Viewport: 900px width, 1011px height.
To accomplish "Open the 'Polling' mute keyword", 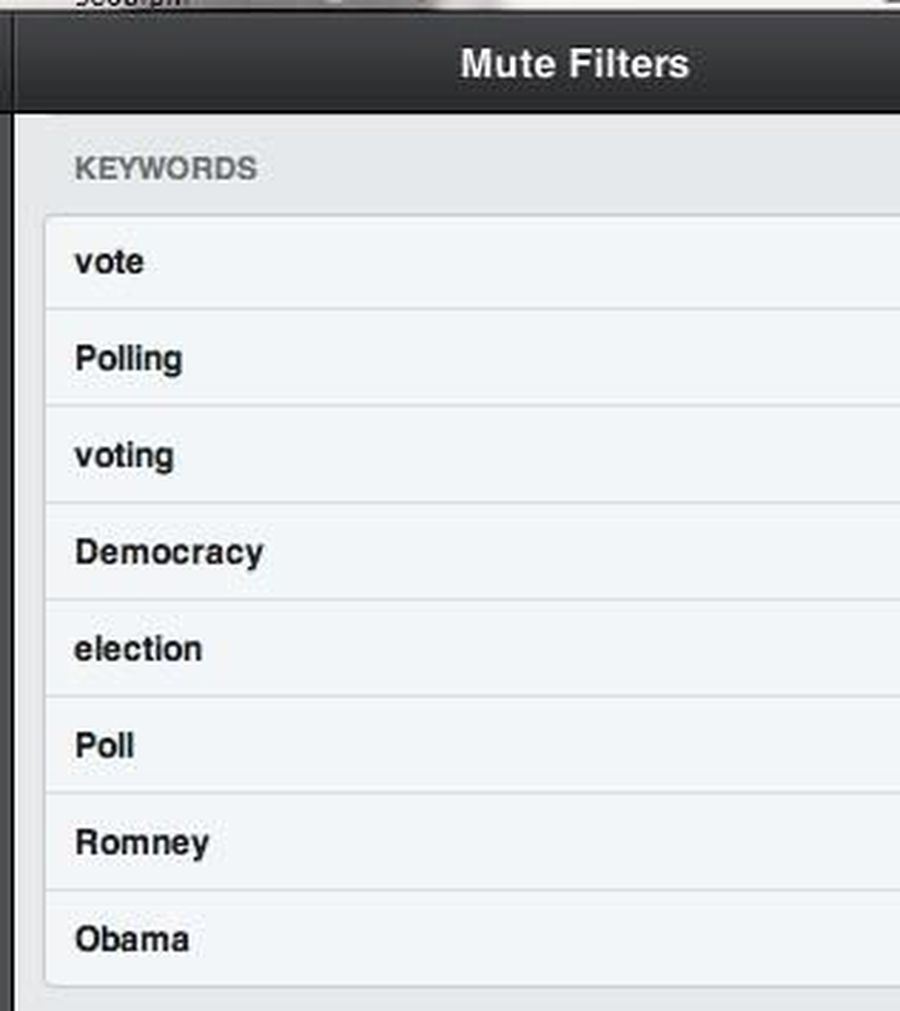I will click(470, 359).
